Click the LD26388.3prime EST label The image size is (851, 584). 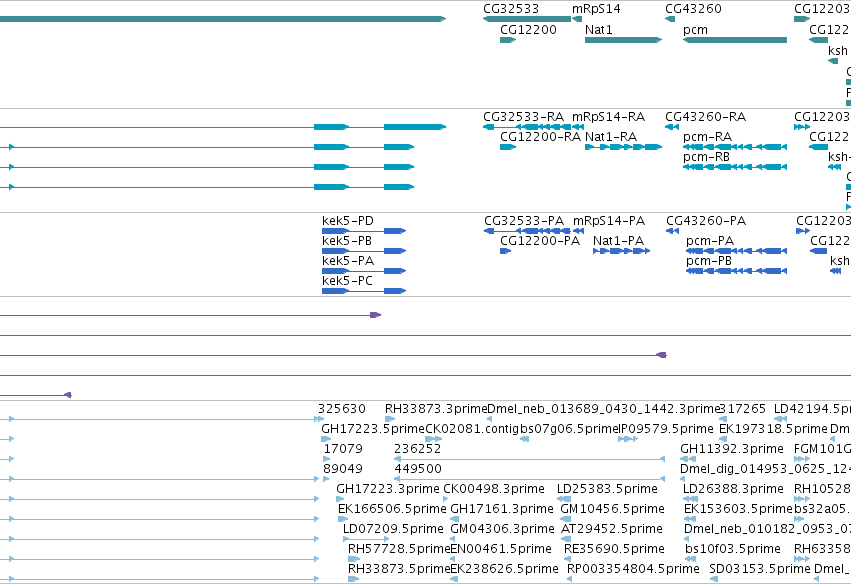[733, 489]
